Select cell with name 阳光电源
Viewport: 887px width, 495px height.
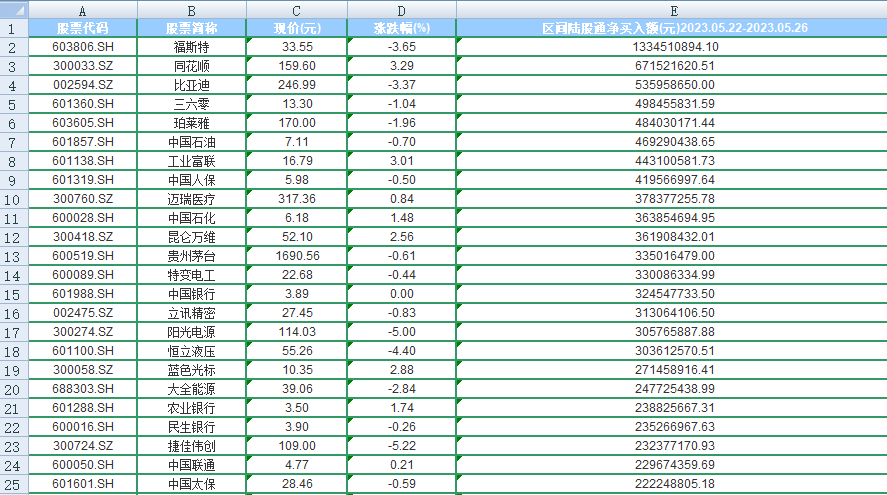192,332
